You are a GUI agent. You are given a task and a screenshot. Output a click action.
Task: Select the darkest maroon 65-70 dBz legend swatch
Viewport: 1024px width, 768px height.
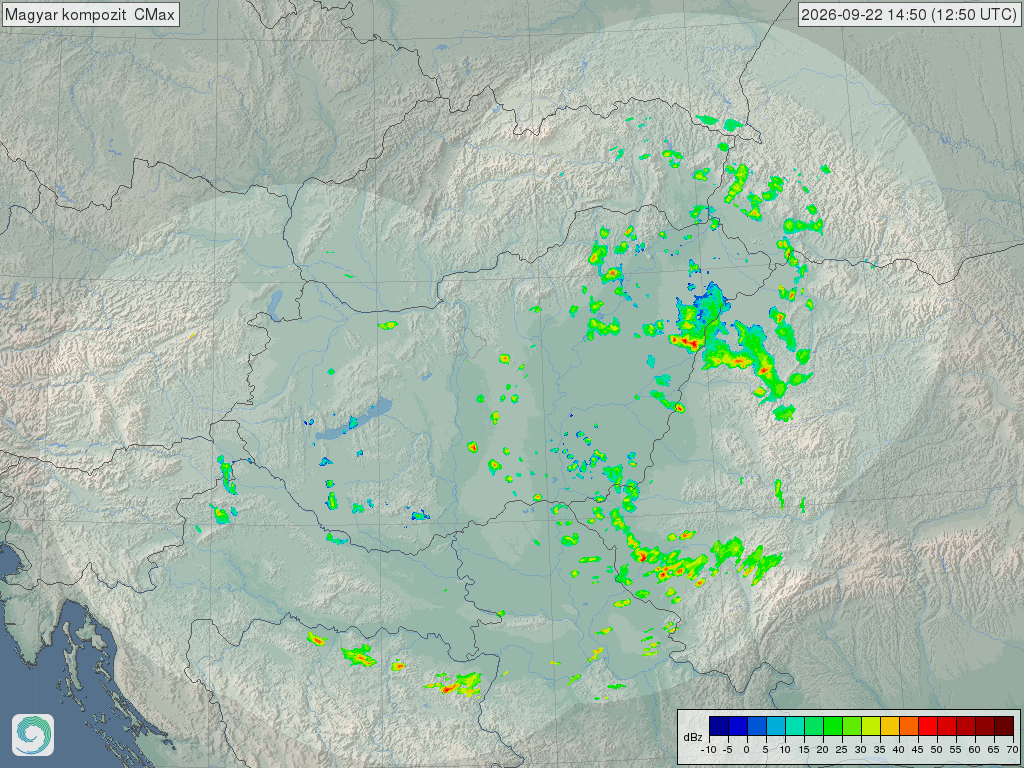coord(1004,726)
